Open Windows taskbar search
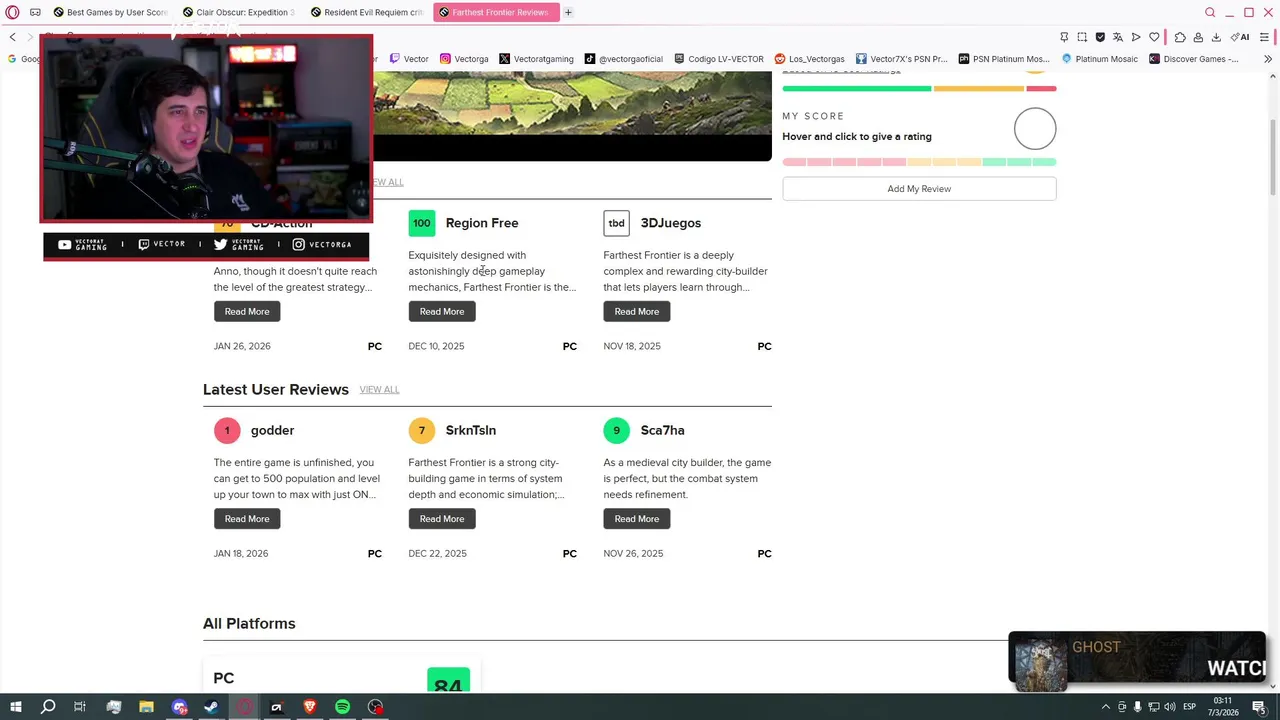The image size is (1280, 720). pos(47,707)
